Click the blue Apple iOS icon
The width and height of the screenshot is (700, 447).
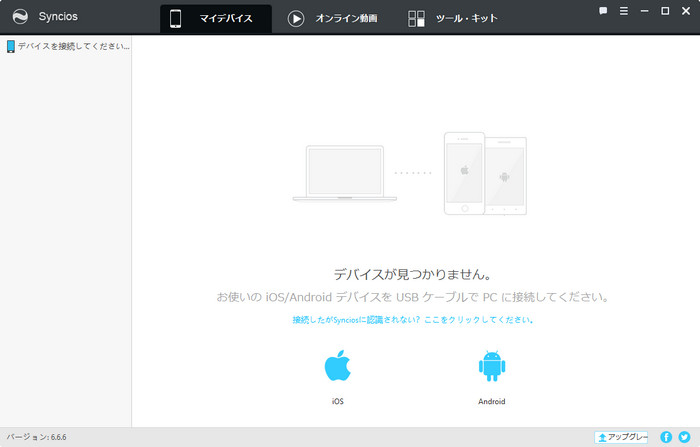click(338, 365)
